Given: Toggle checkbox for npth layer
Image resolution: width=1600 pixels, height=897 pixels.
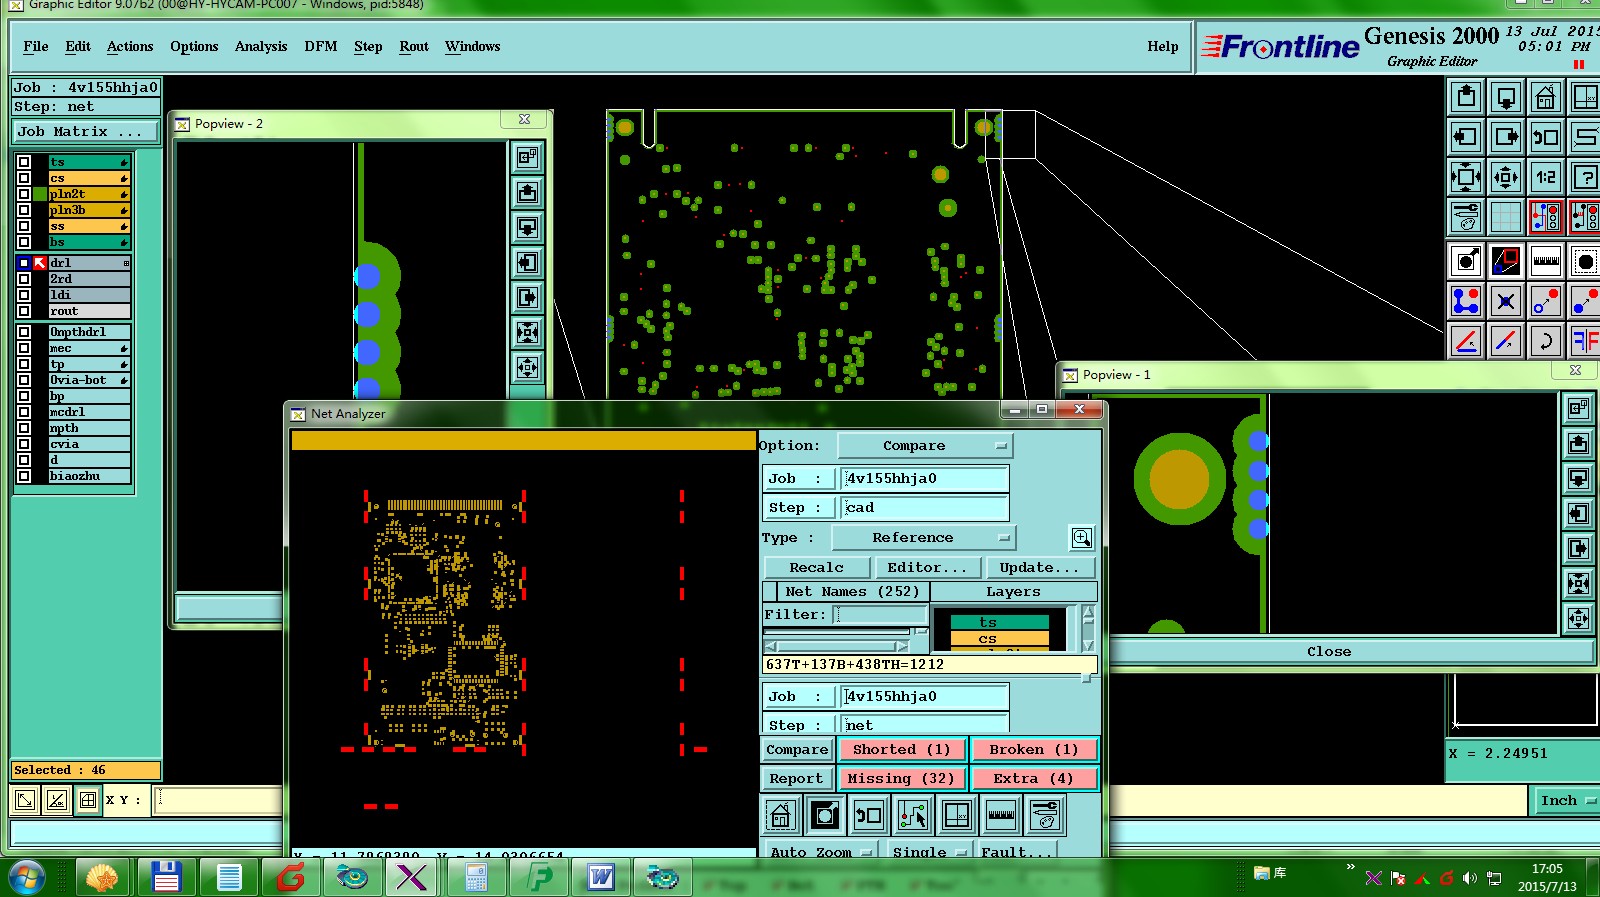Looking at the screenshot, I should 24,428.
